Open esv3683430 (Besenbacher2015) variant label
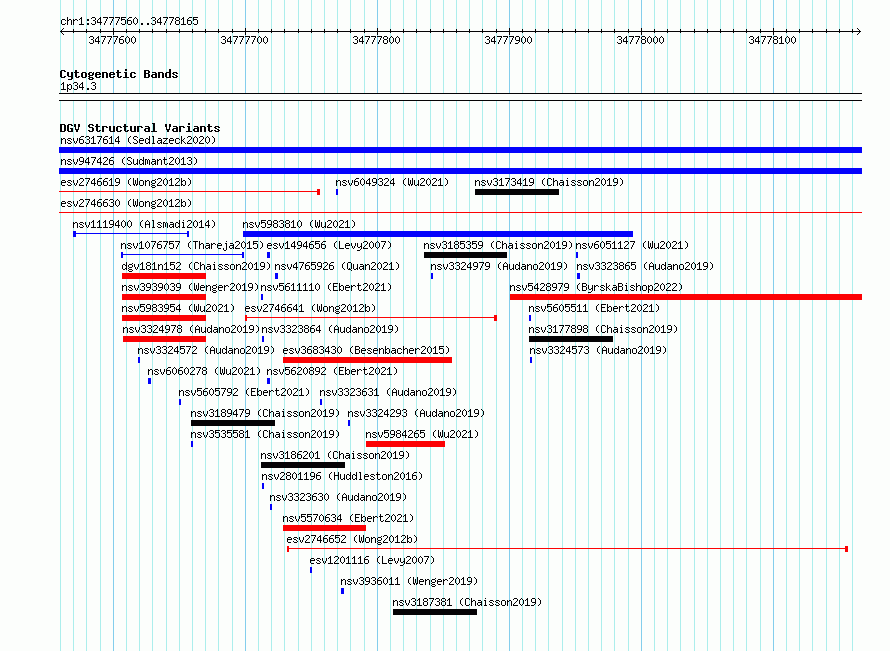 pyautogui.click(x=366, y=350)
